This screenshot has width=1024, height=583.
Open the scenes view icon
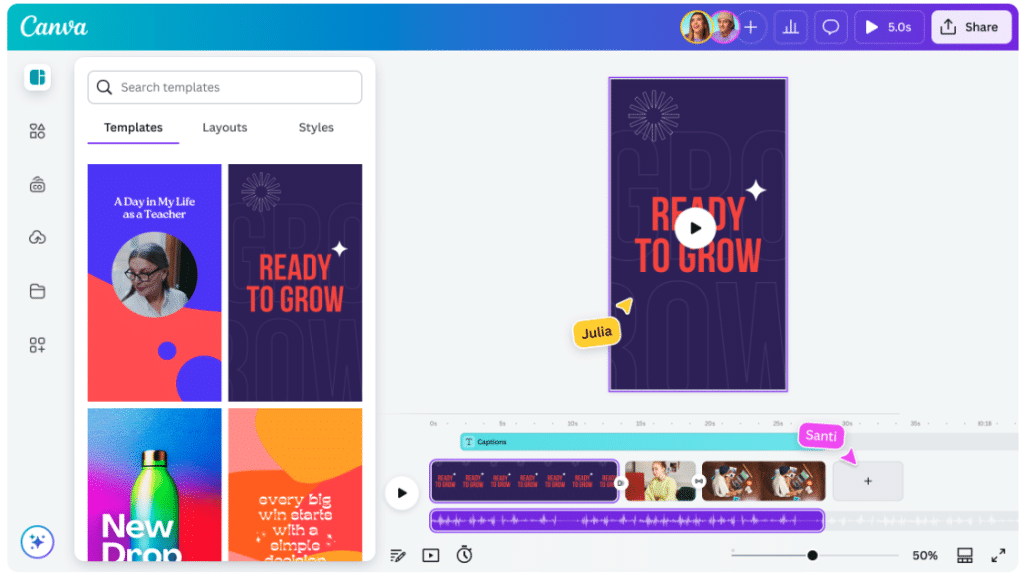[x=430, y=555]
